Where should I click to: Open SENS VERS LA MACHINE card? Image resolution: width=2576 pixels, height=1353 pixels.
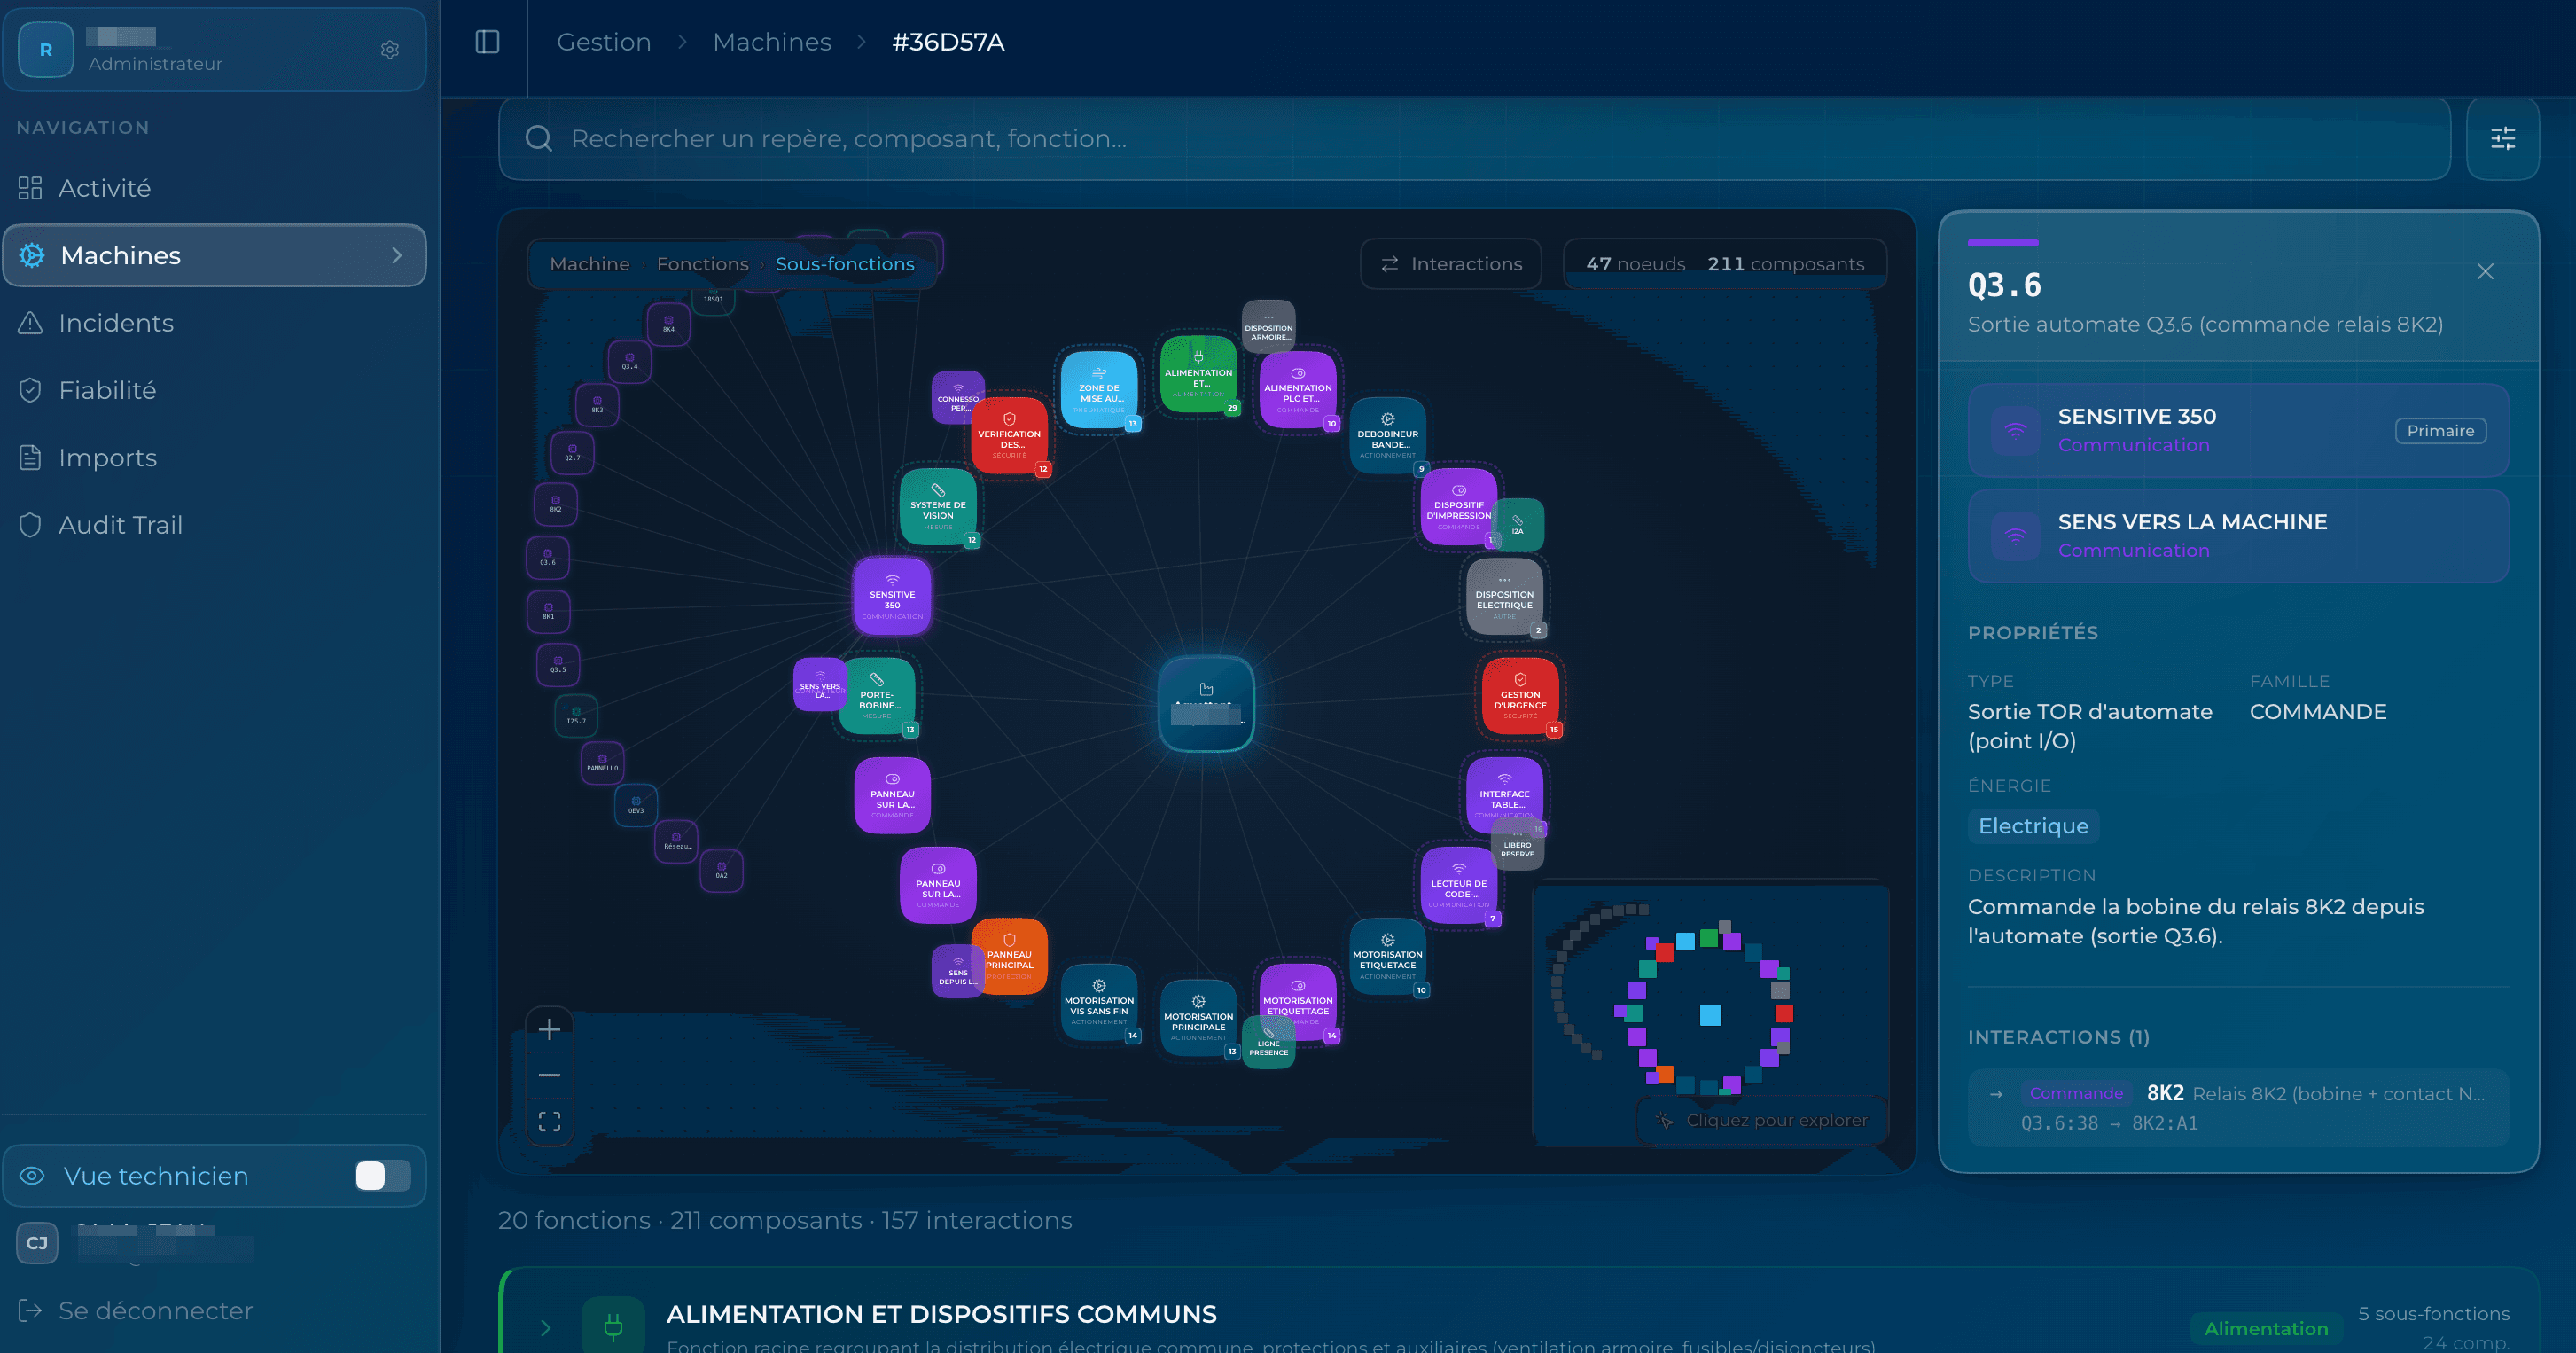(2238, 536)
